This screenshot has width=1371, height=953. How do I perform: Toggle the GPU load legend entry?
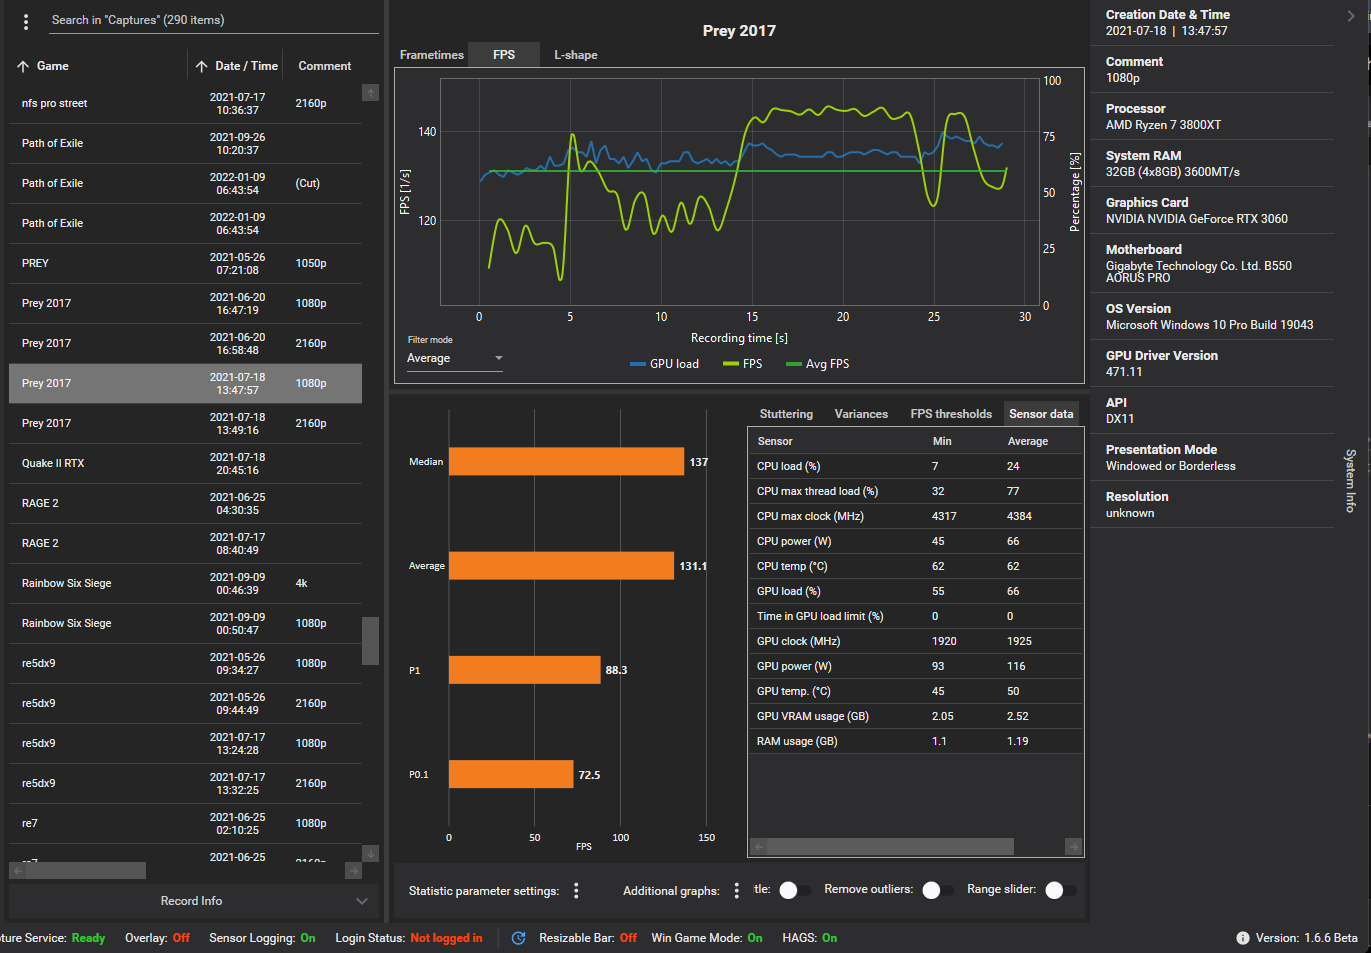click(x=664, y=364)
